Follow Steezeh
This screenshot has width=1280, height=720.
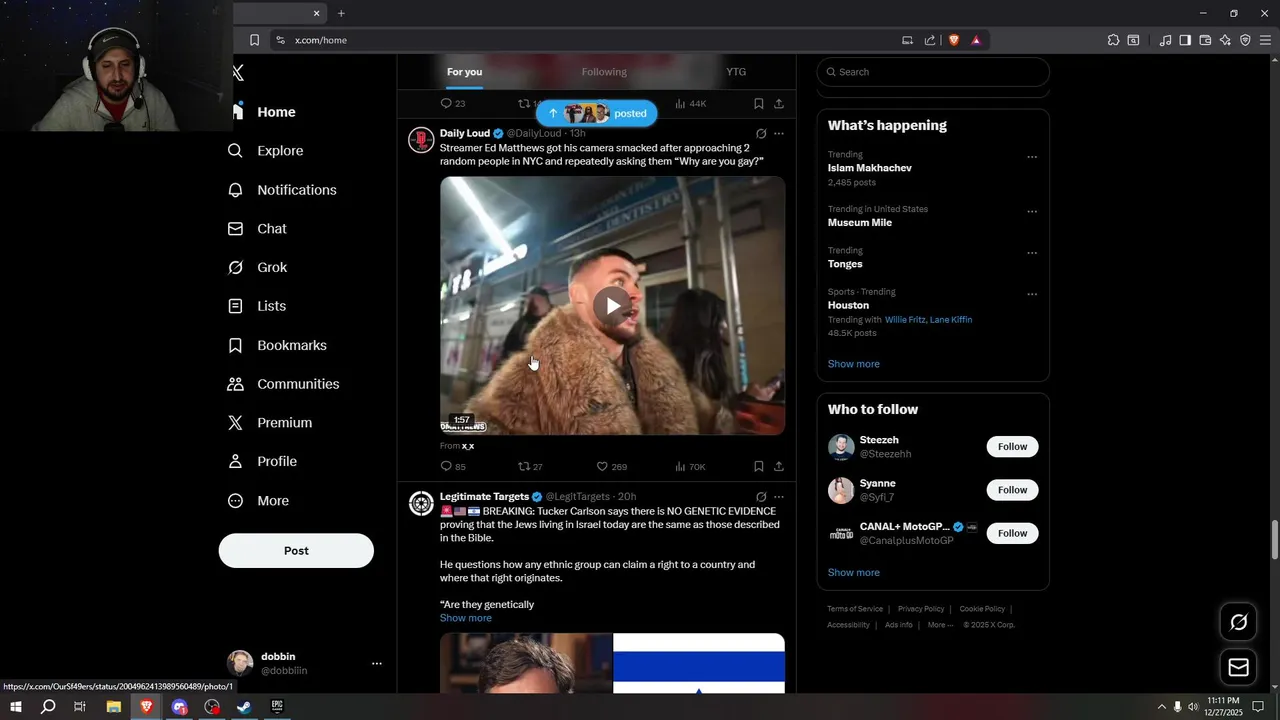tap(1012, 447)
